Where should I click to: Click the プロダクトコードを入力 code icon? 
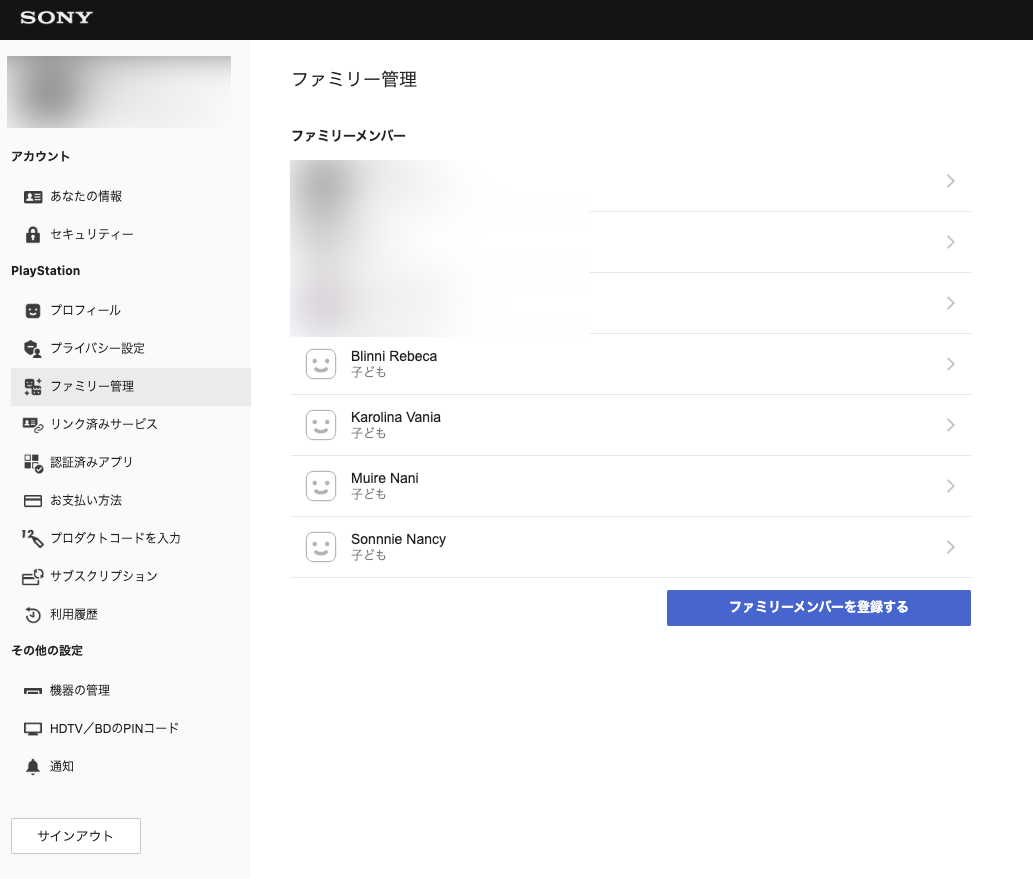tap(33, 538)
